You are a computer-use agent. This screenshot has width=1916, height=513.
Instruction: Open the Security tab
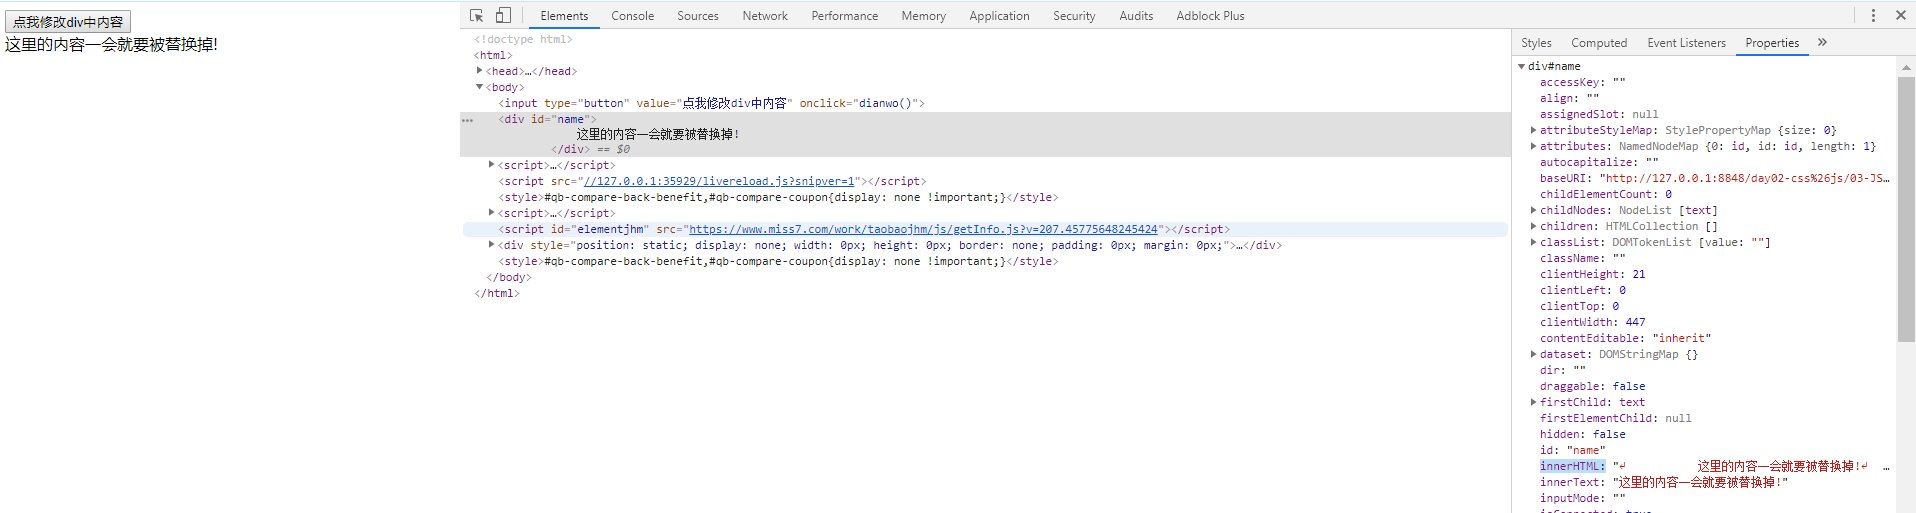pos(1074,16)
